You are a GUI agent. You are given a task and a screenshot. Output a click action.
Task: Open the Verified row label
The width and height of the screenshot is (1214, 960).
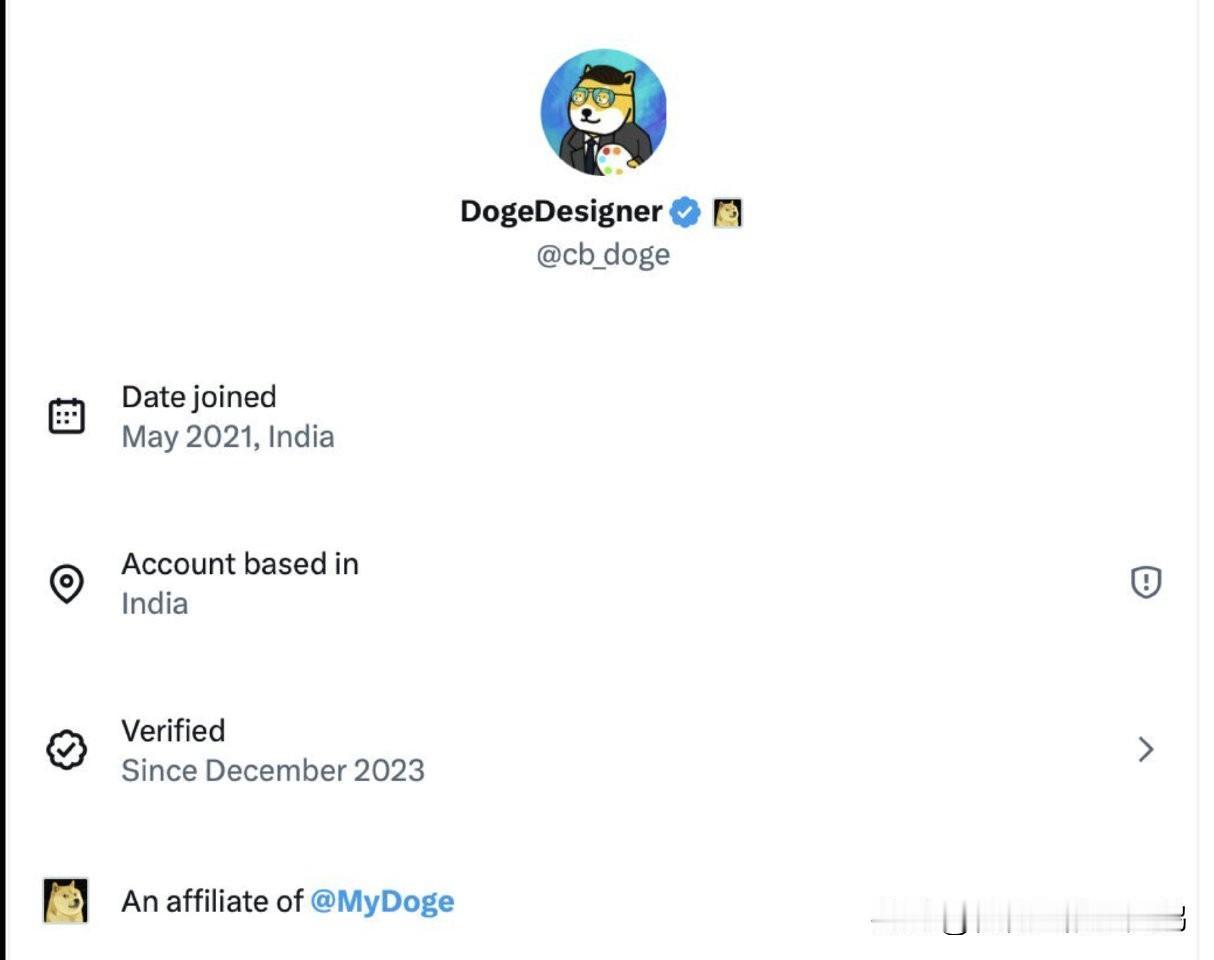pyautogui.click(x=173, y=731)
